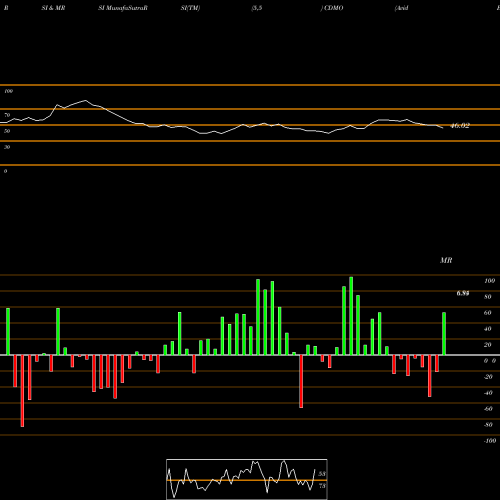Select the deepest red MR bar
Screen dimensions: 500x500
click(22, 391)
